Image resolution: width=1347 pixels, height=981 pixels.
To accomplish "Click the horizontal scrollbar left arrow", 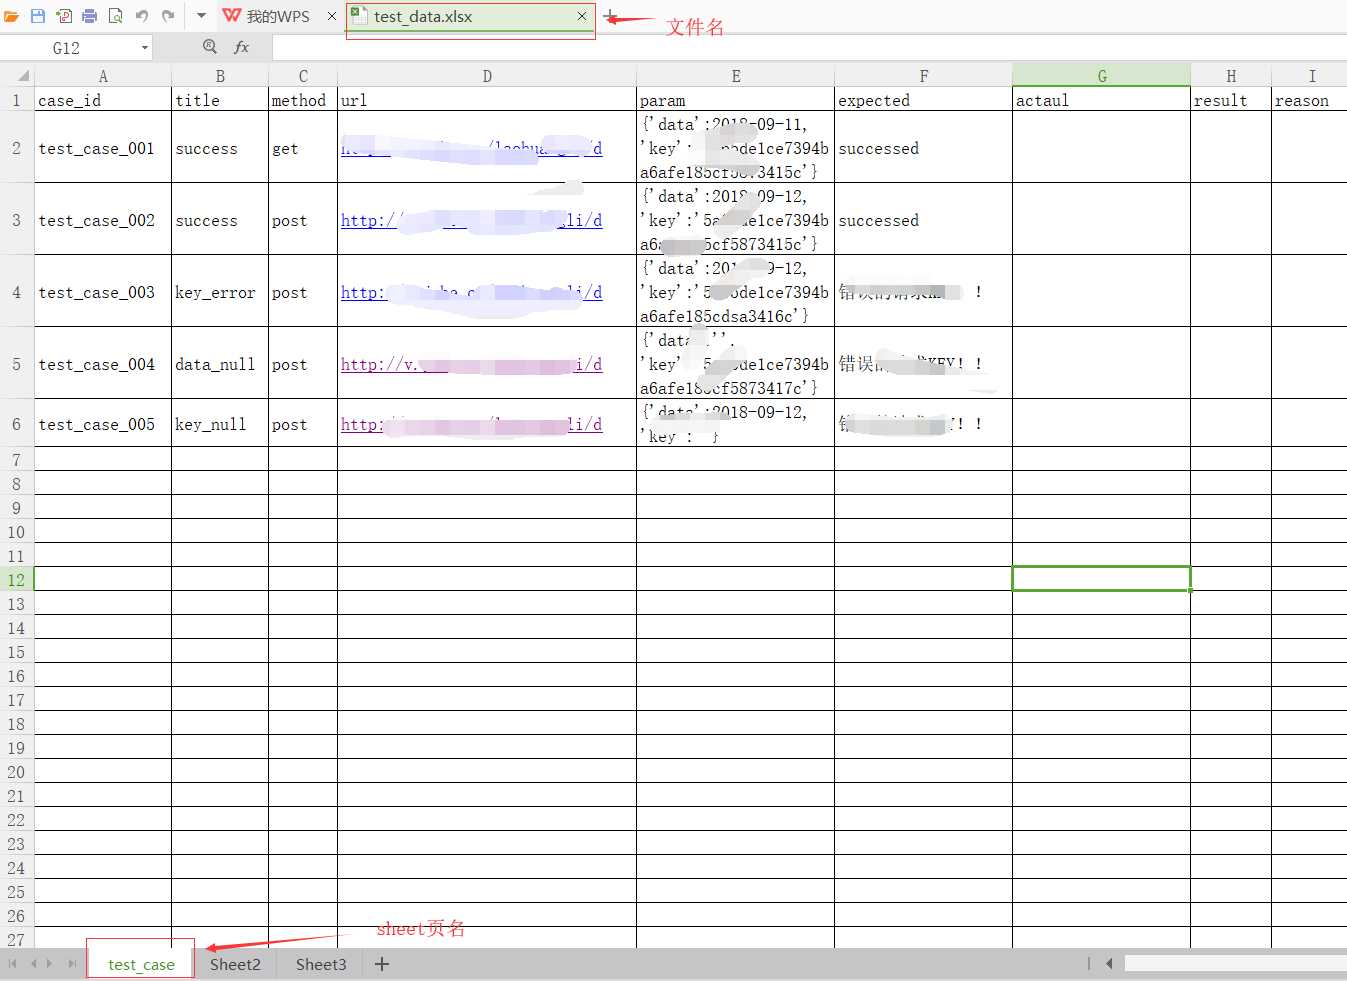I will (1109, 963).
